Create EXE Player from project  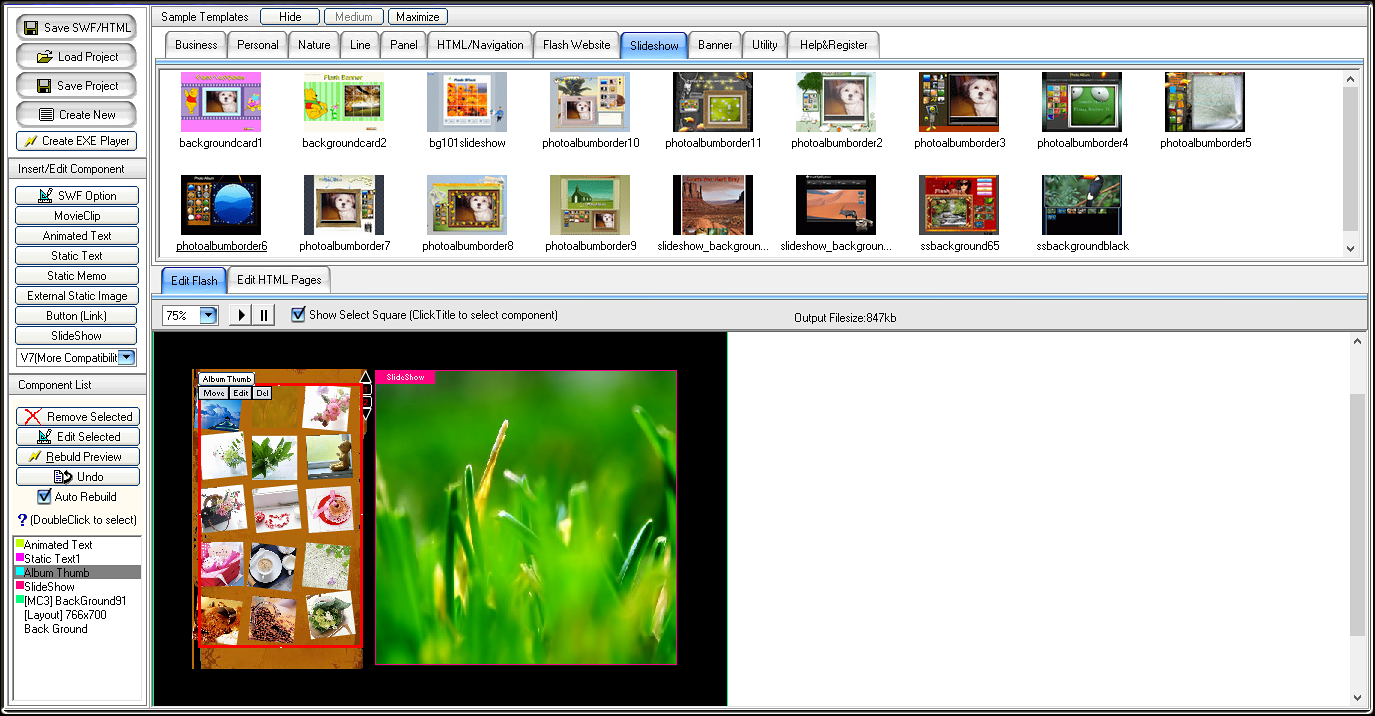click(x=76, y=141)
